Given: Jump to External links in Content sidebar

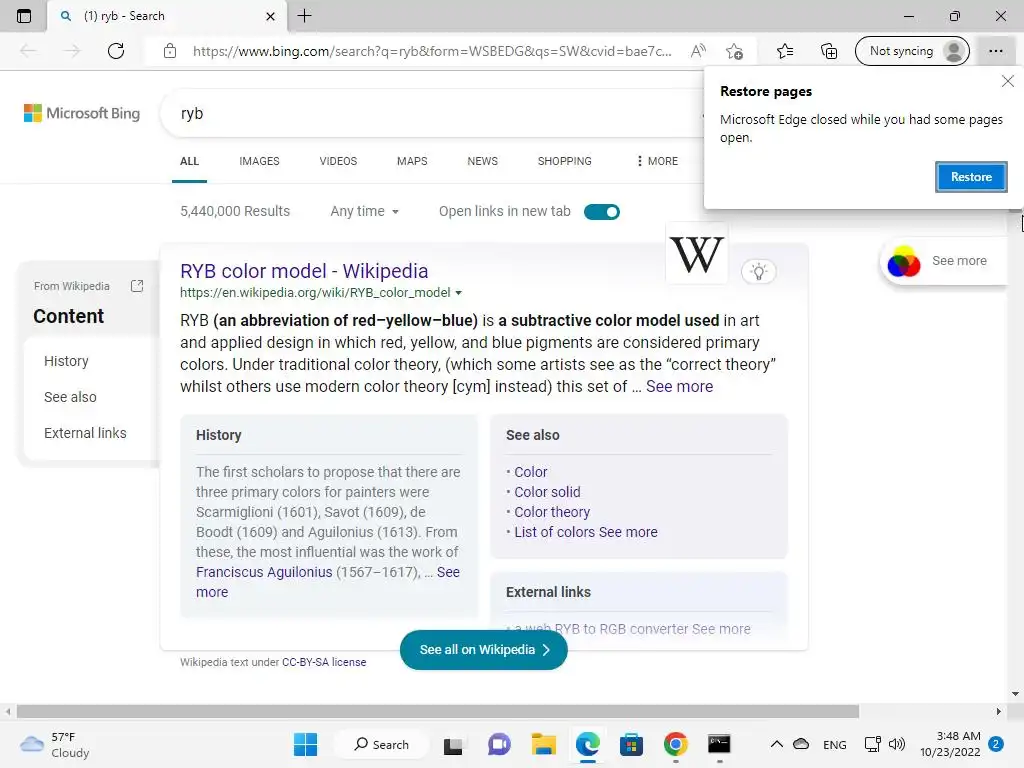Looking at the screenshot, I should [85, 433].
